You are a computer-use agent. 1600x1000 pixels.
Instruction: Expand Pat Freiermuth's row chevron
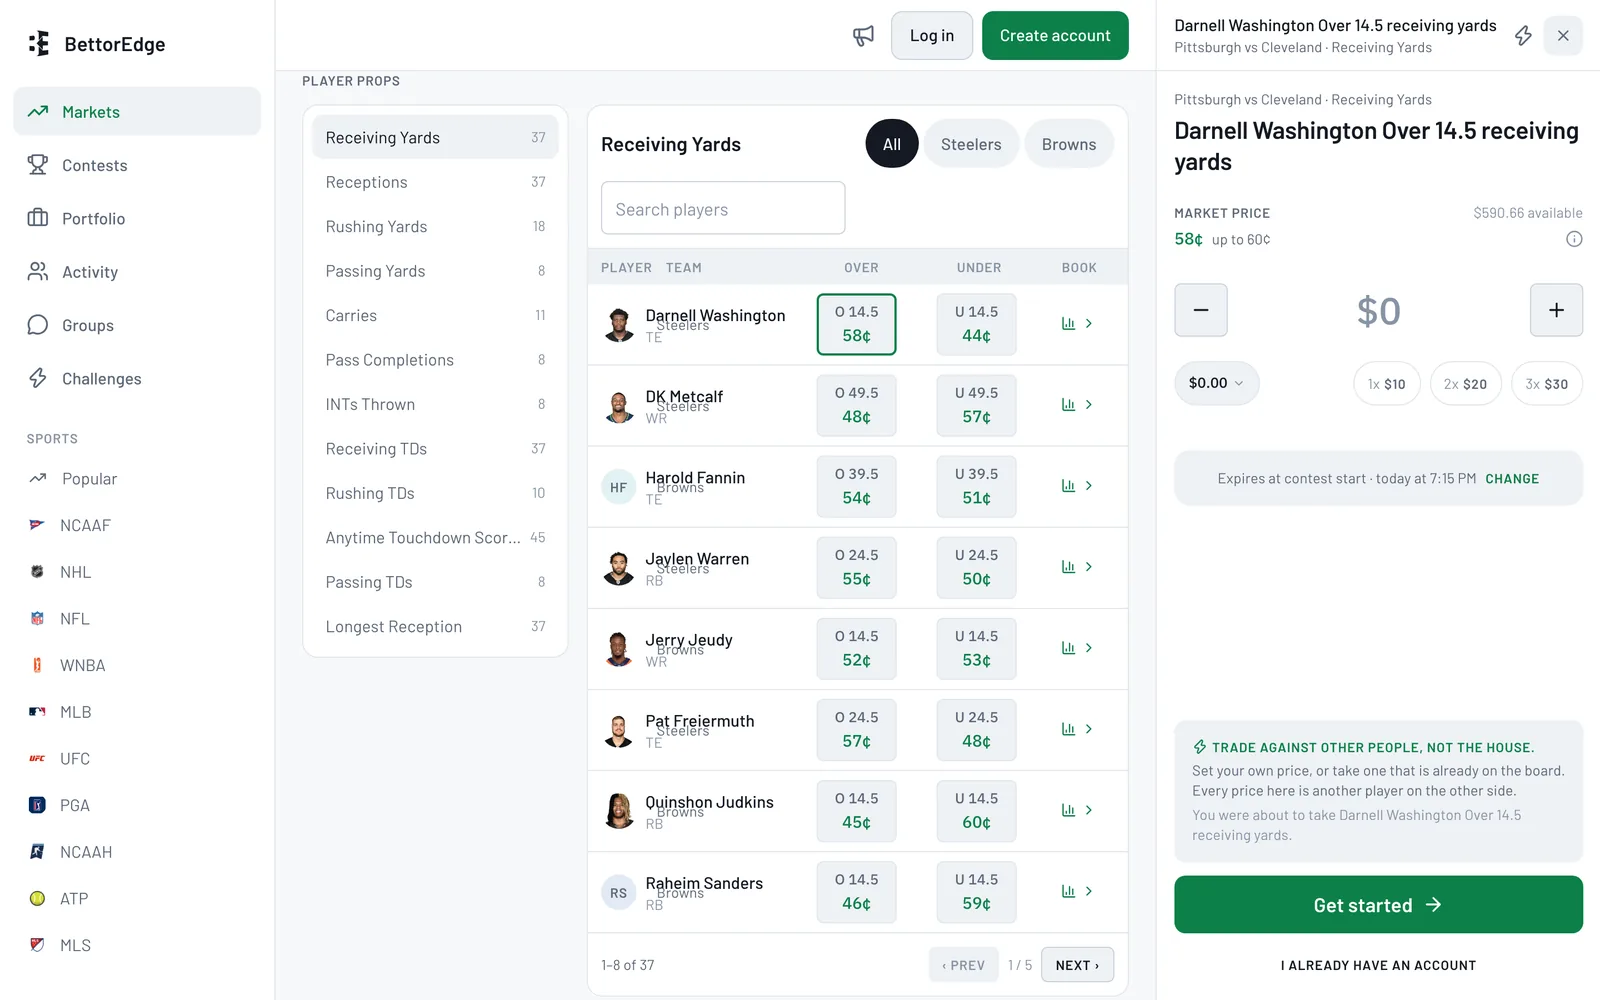point(1089,729)
